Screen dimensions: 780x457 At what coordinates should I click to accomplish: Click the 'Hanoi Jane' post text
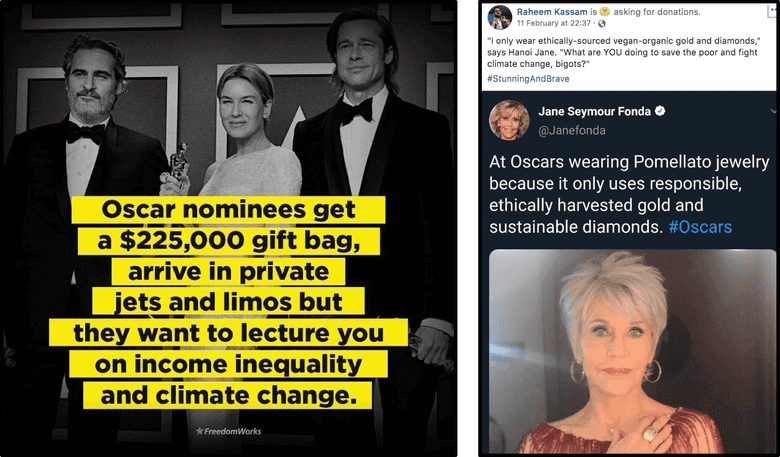[622, 52]
